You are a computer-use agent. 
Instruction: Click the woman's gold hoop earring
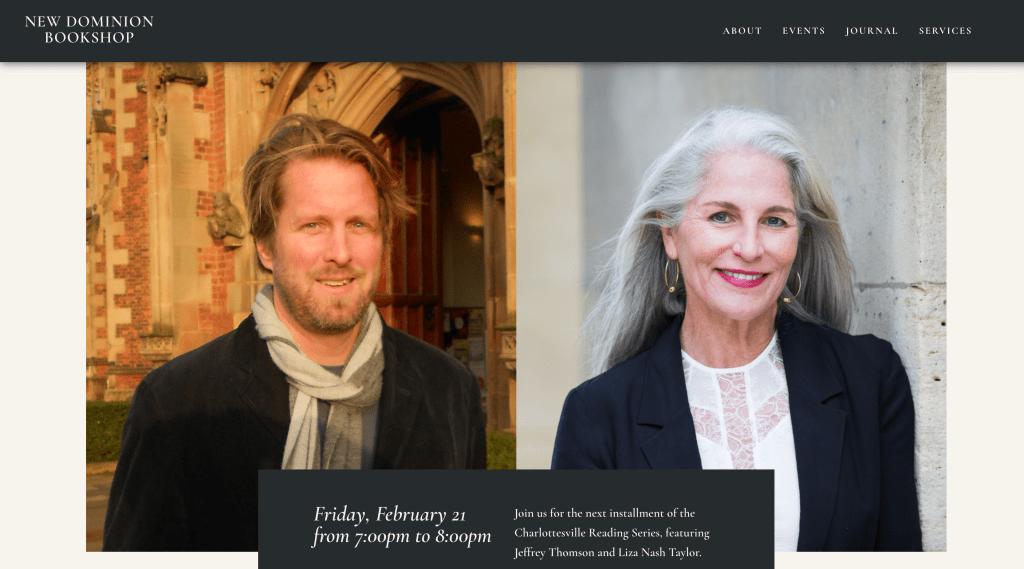click(671, 274)
